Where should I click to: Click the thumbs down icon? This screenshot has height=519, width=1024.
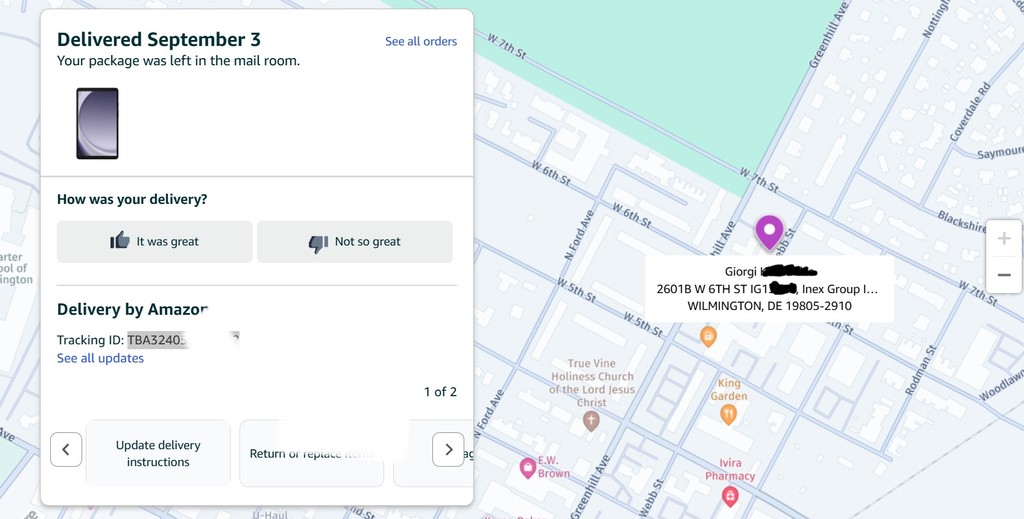[x=319, y=242]
